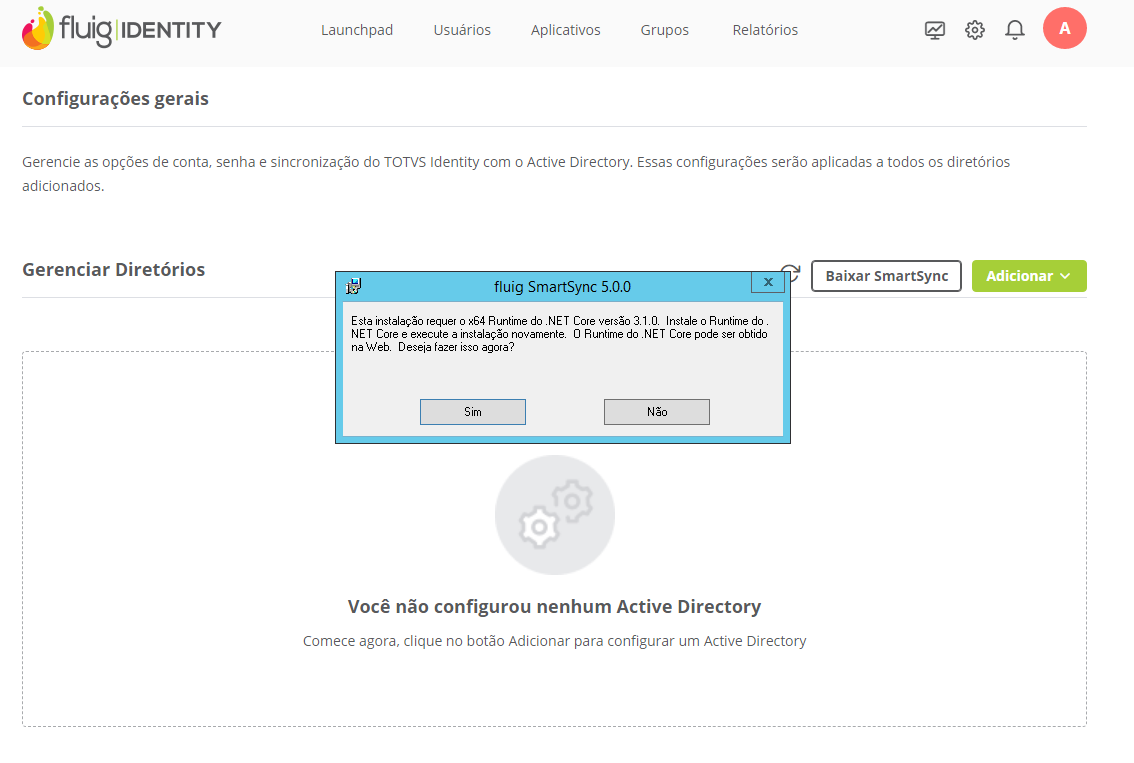1134x763 pixels.
Task: Open the monitor dashboard icon
Action: [934, 30]
